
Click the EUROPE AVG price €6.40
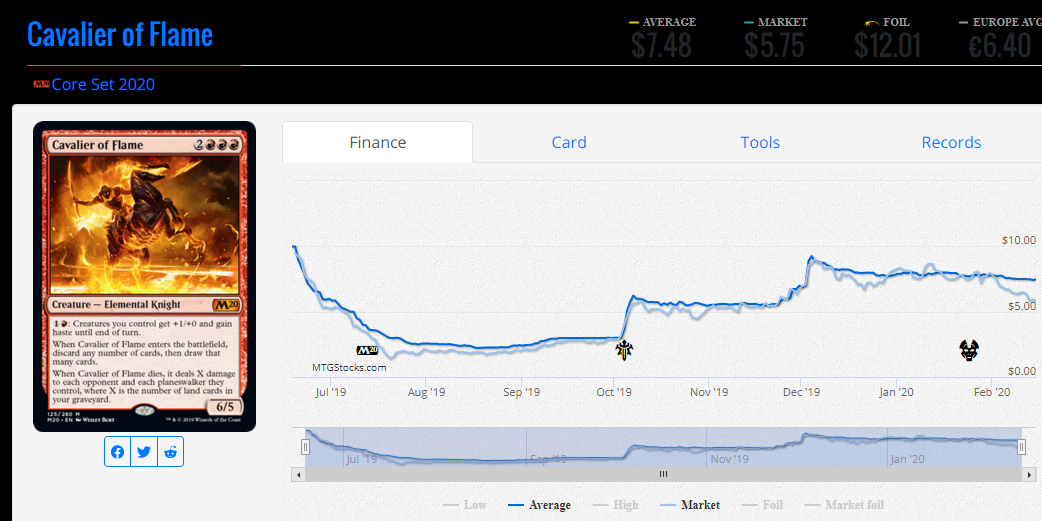tap(999, 45)
